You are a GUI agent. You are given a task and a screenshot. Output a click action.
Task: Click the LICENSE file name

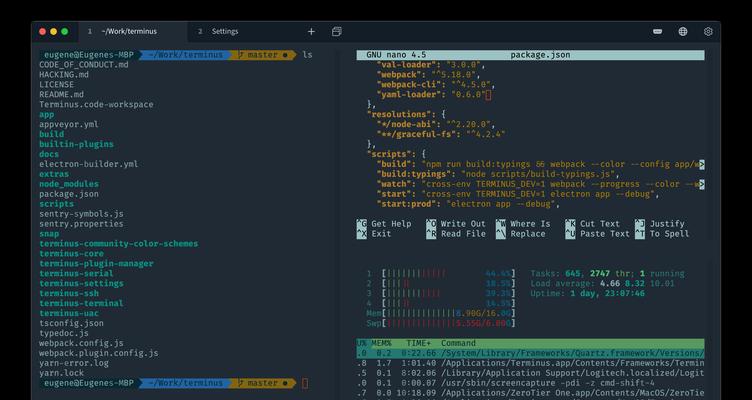[x=57, y=84]
